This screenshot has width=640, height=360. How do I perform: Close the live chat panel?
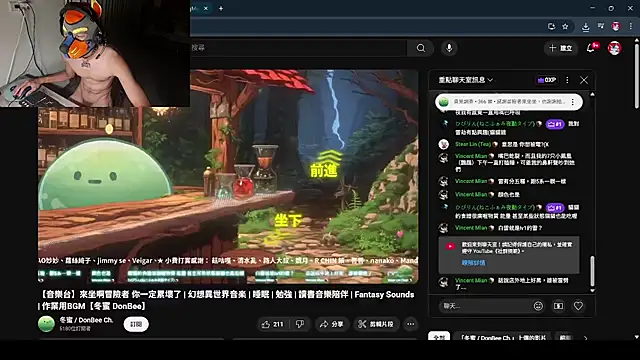[584, 80]
